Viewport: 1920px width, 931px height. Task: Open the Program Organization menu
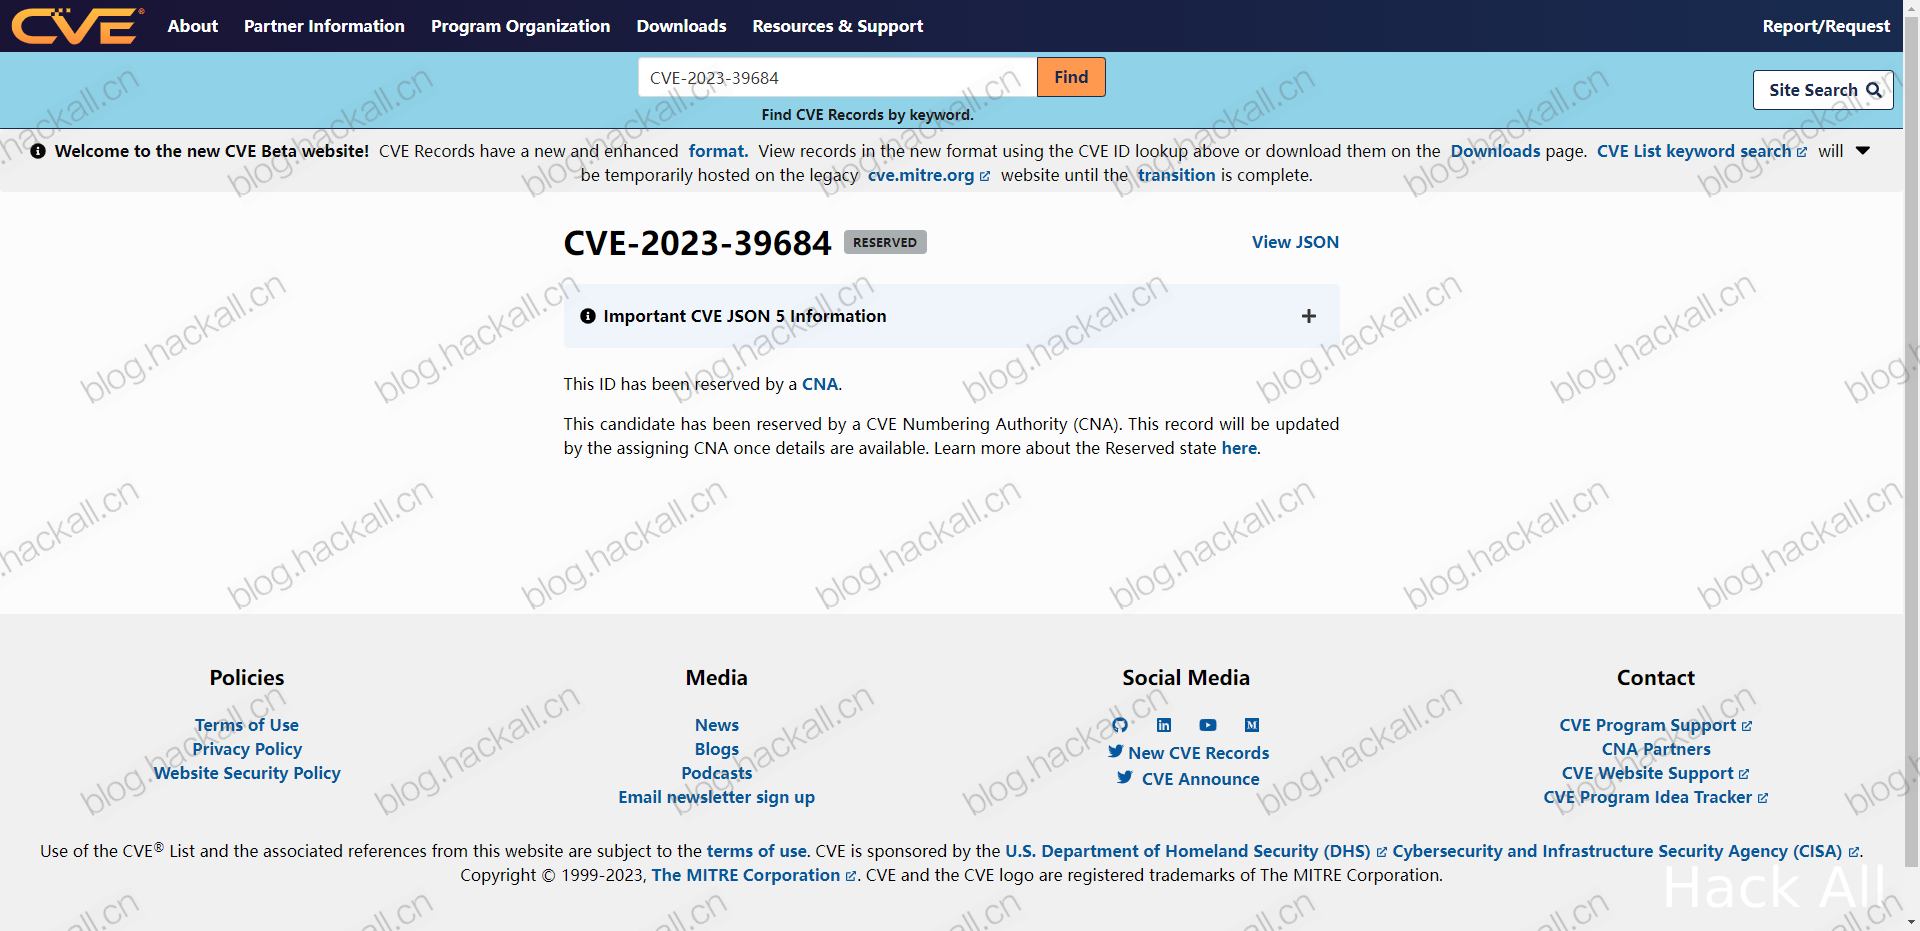pos(520,26)
